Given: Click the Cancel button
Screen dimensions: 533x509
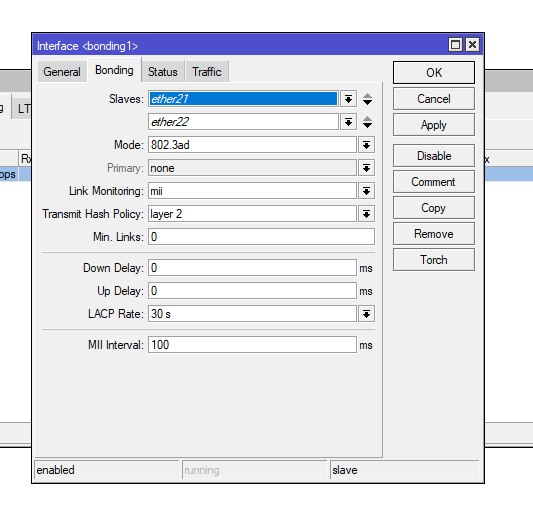Looking at the screenshot, I should [434, 99].
